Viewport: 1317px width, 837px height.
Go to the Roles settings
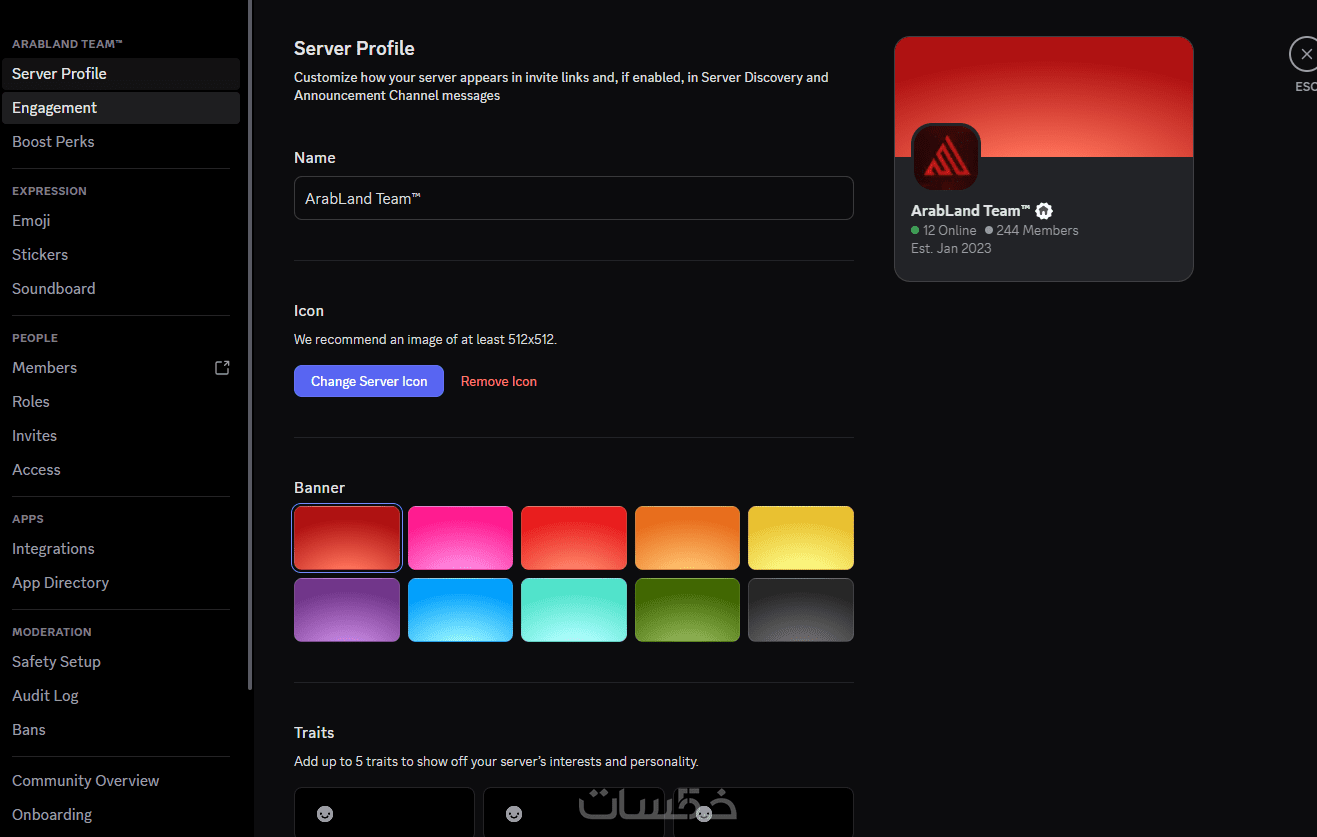click(121, 402)
